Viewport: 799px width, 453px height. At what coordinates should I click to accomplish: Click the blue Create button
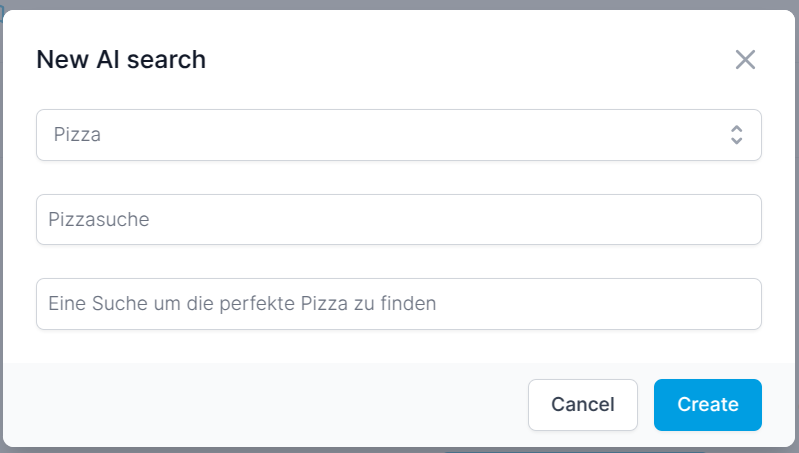point(708,405)
